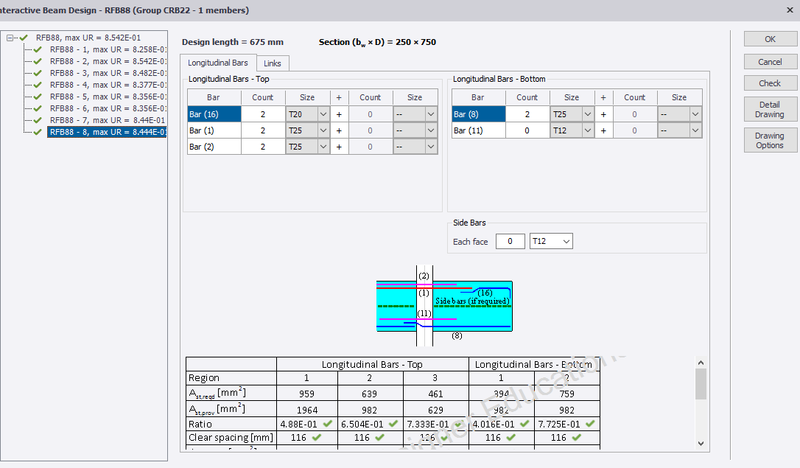This screenshot has width=800, height=468.
Task: Open size dropdown for top Bar (16)
Action: (x=323, y=114)
